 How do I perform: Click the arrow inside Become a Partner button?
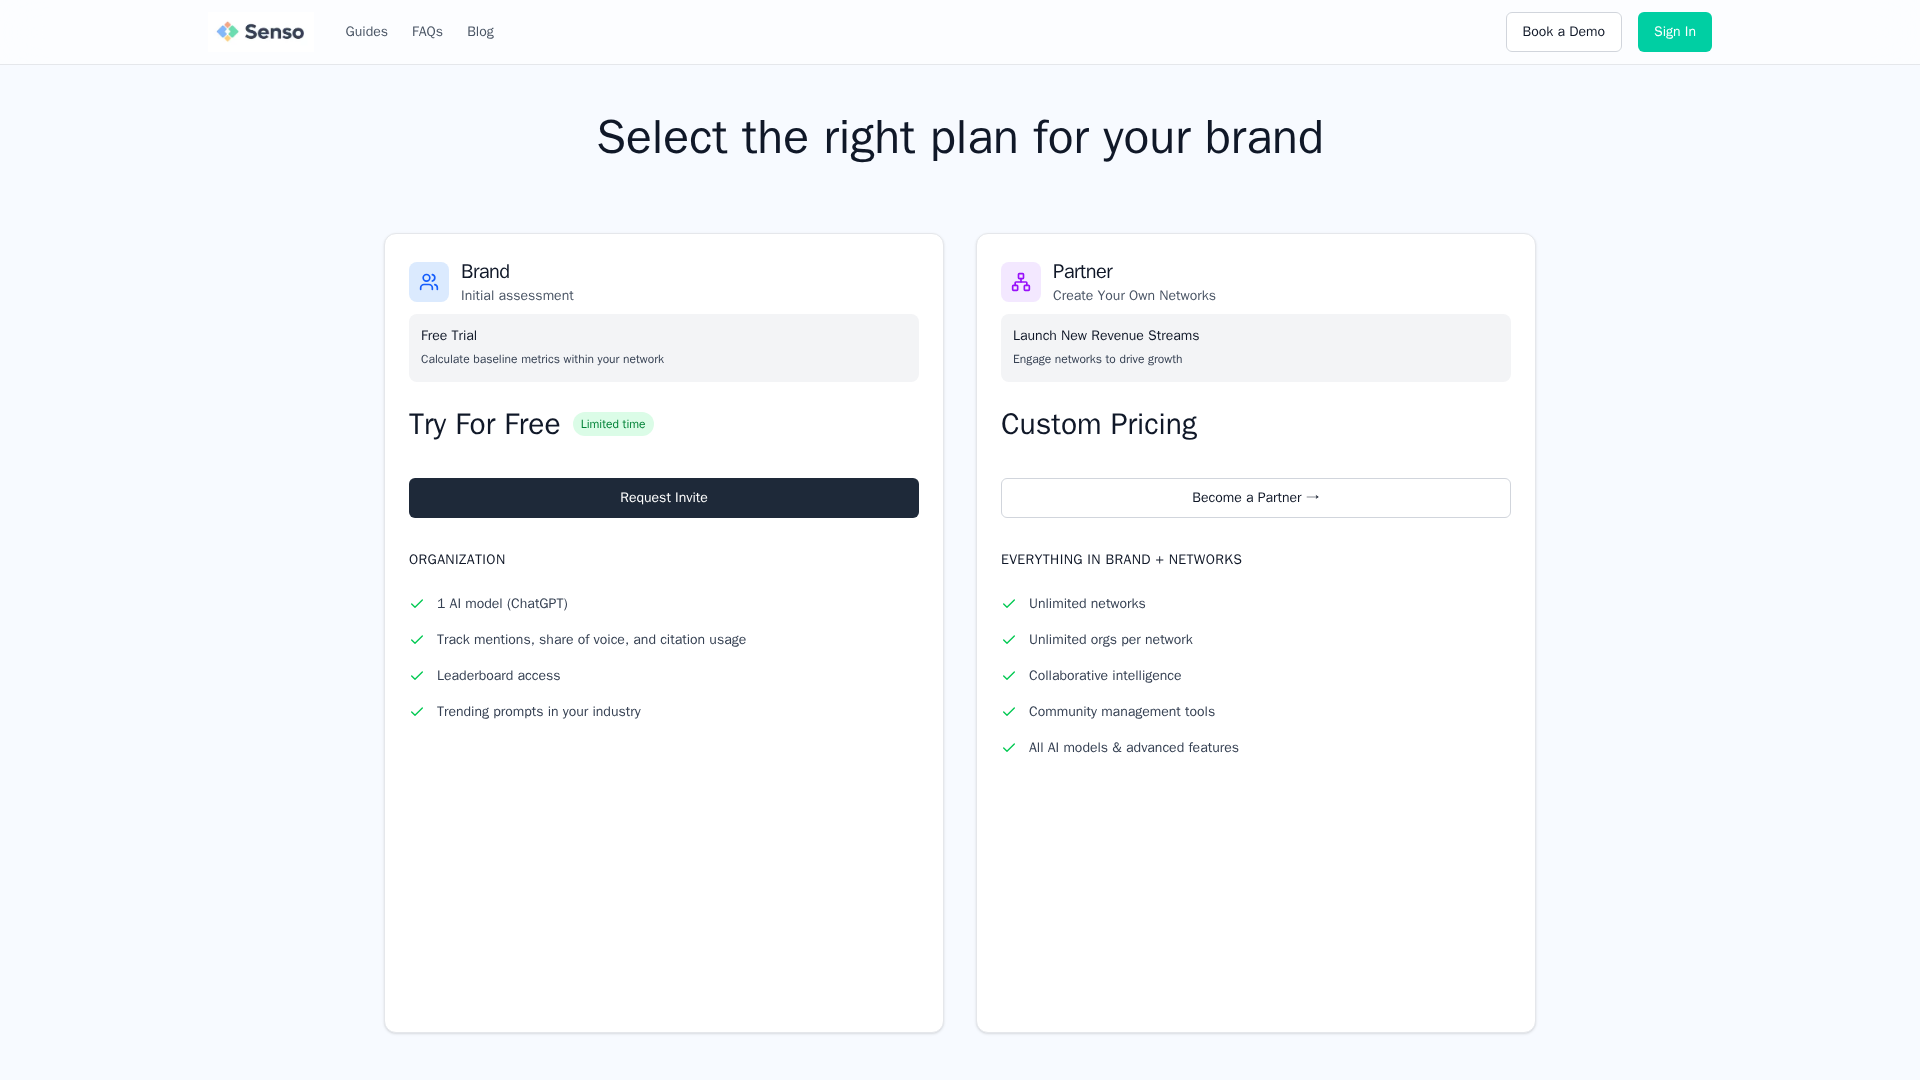(x=1313, y=497)
